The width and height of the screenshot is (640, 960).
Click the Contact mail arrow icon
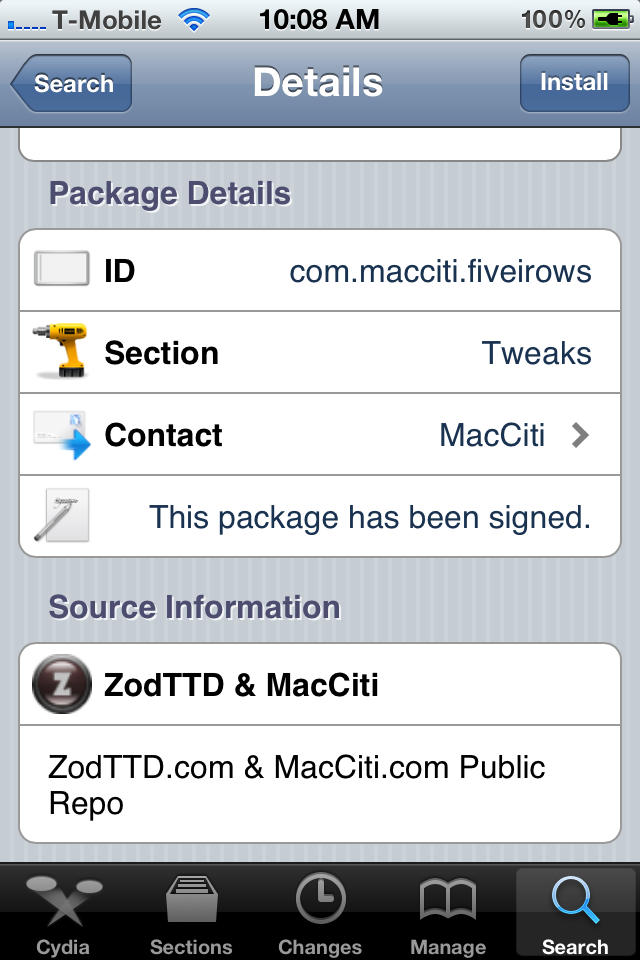coord(61,435)
